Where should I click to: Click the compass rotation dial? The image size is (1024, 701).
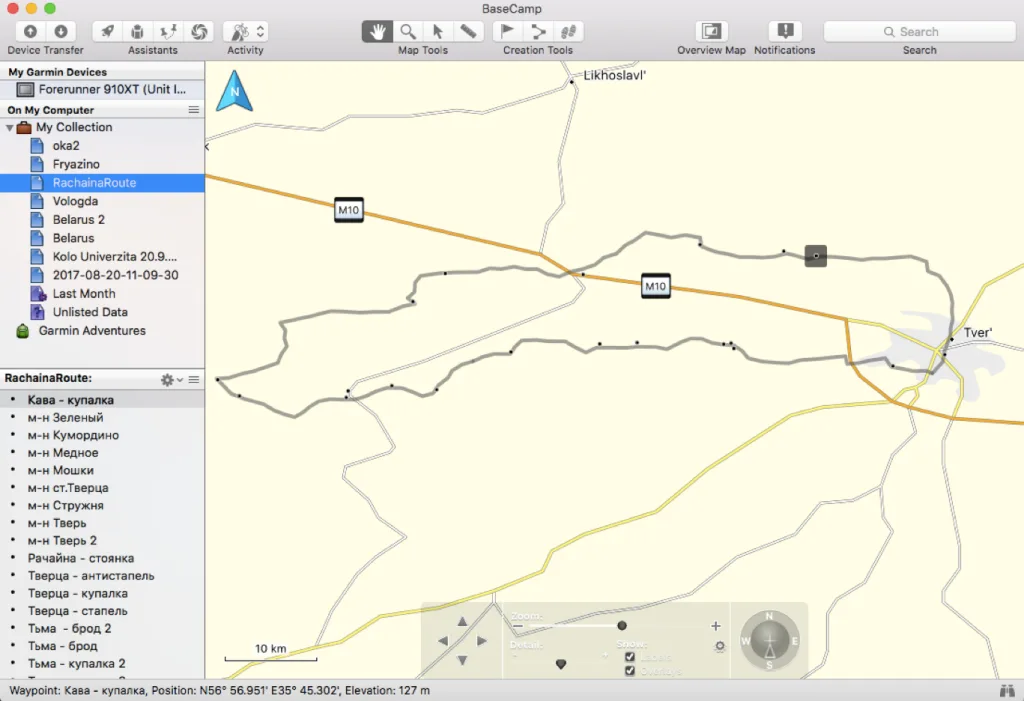[x=769, y=641]
